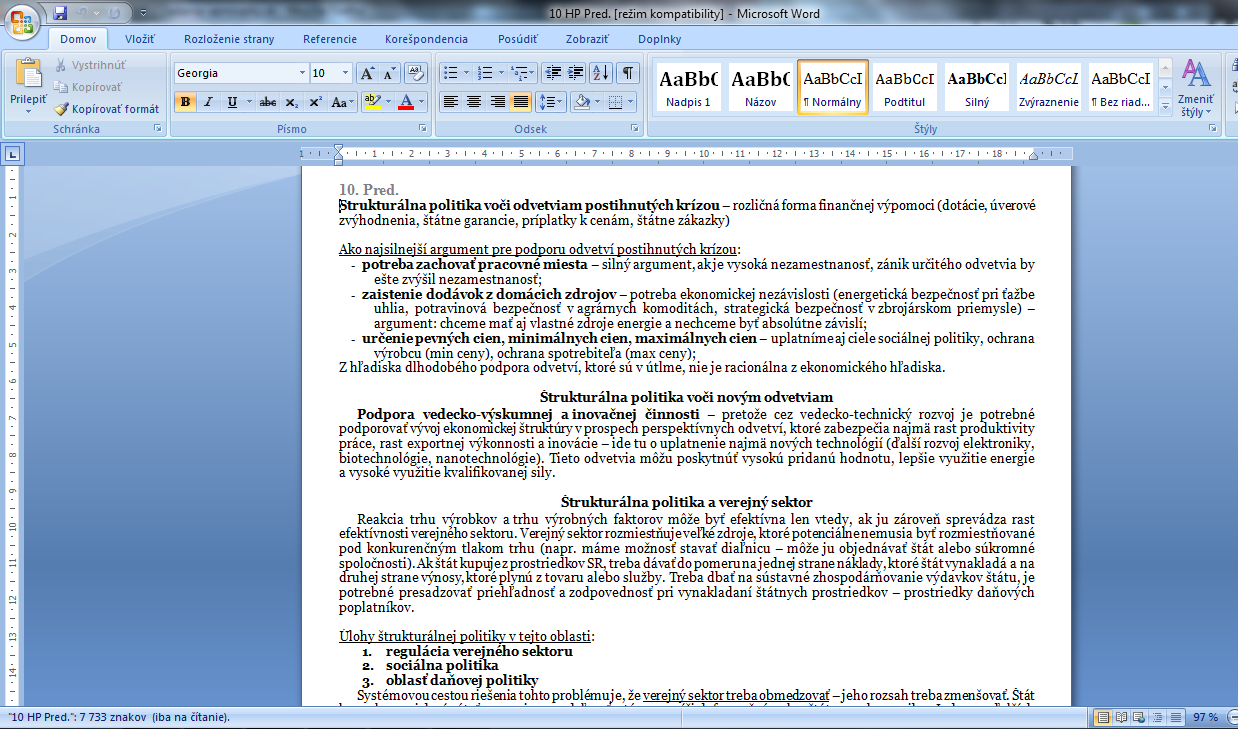Switch to the Rozloženie strany tab

(x=229, y=39)
